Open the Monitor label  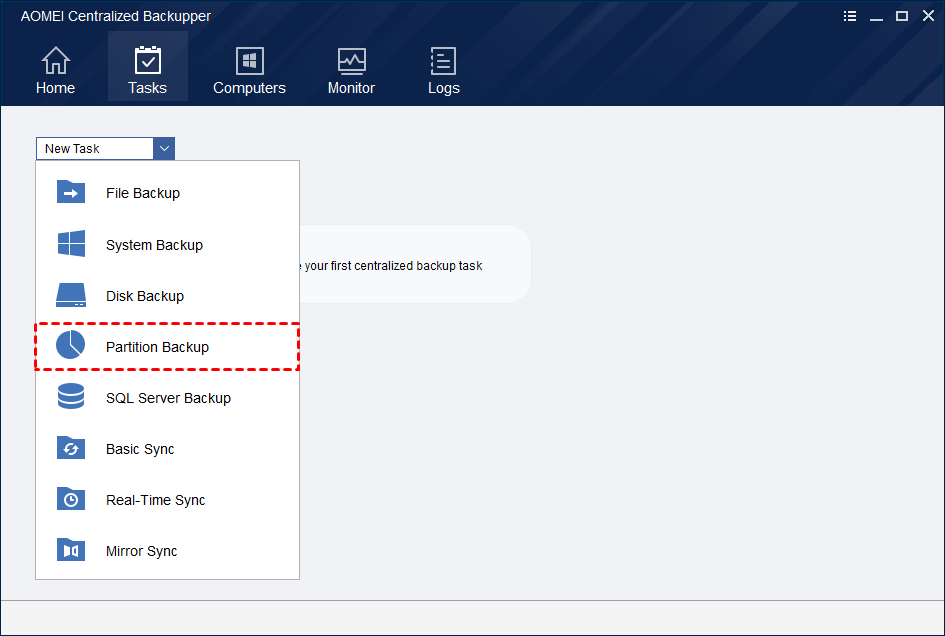click(x=351, y=88)
